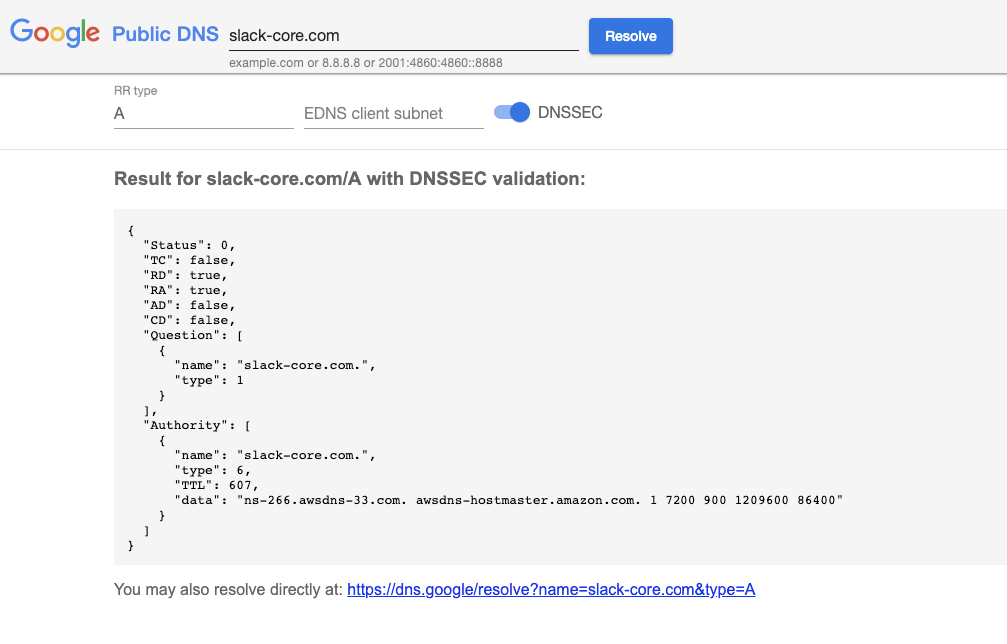Click the DNSSEC label
This screenshot has height=644, width=1007.
pyautogui.click(x=570, y=112)
